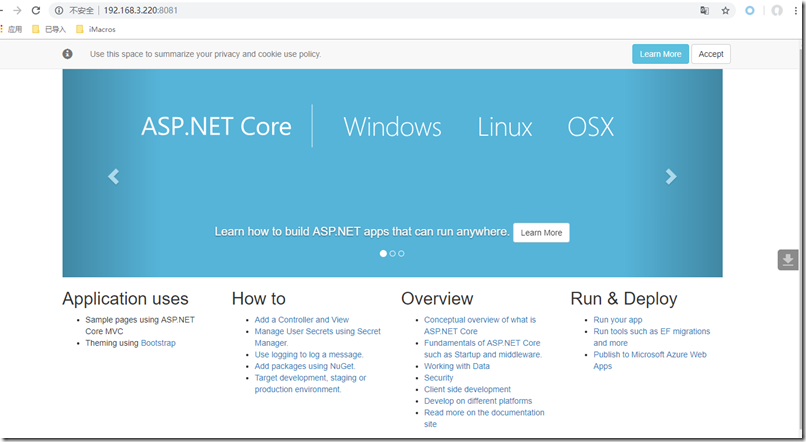Open the blue circle extension icon

pos(750,10)
